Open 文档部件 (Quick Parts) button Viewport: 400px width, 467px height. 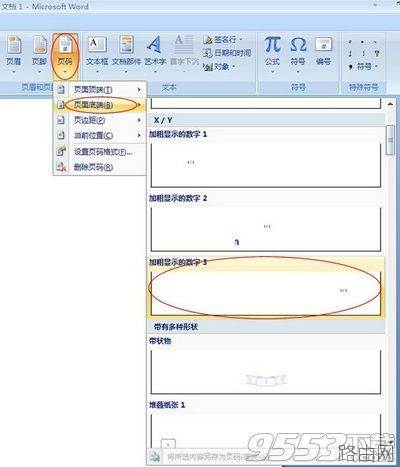pyautogui.click(x=126, y=53)
